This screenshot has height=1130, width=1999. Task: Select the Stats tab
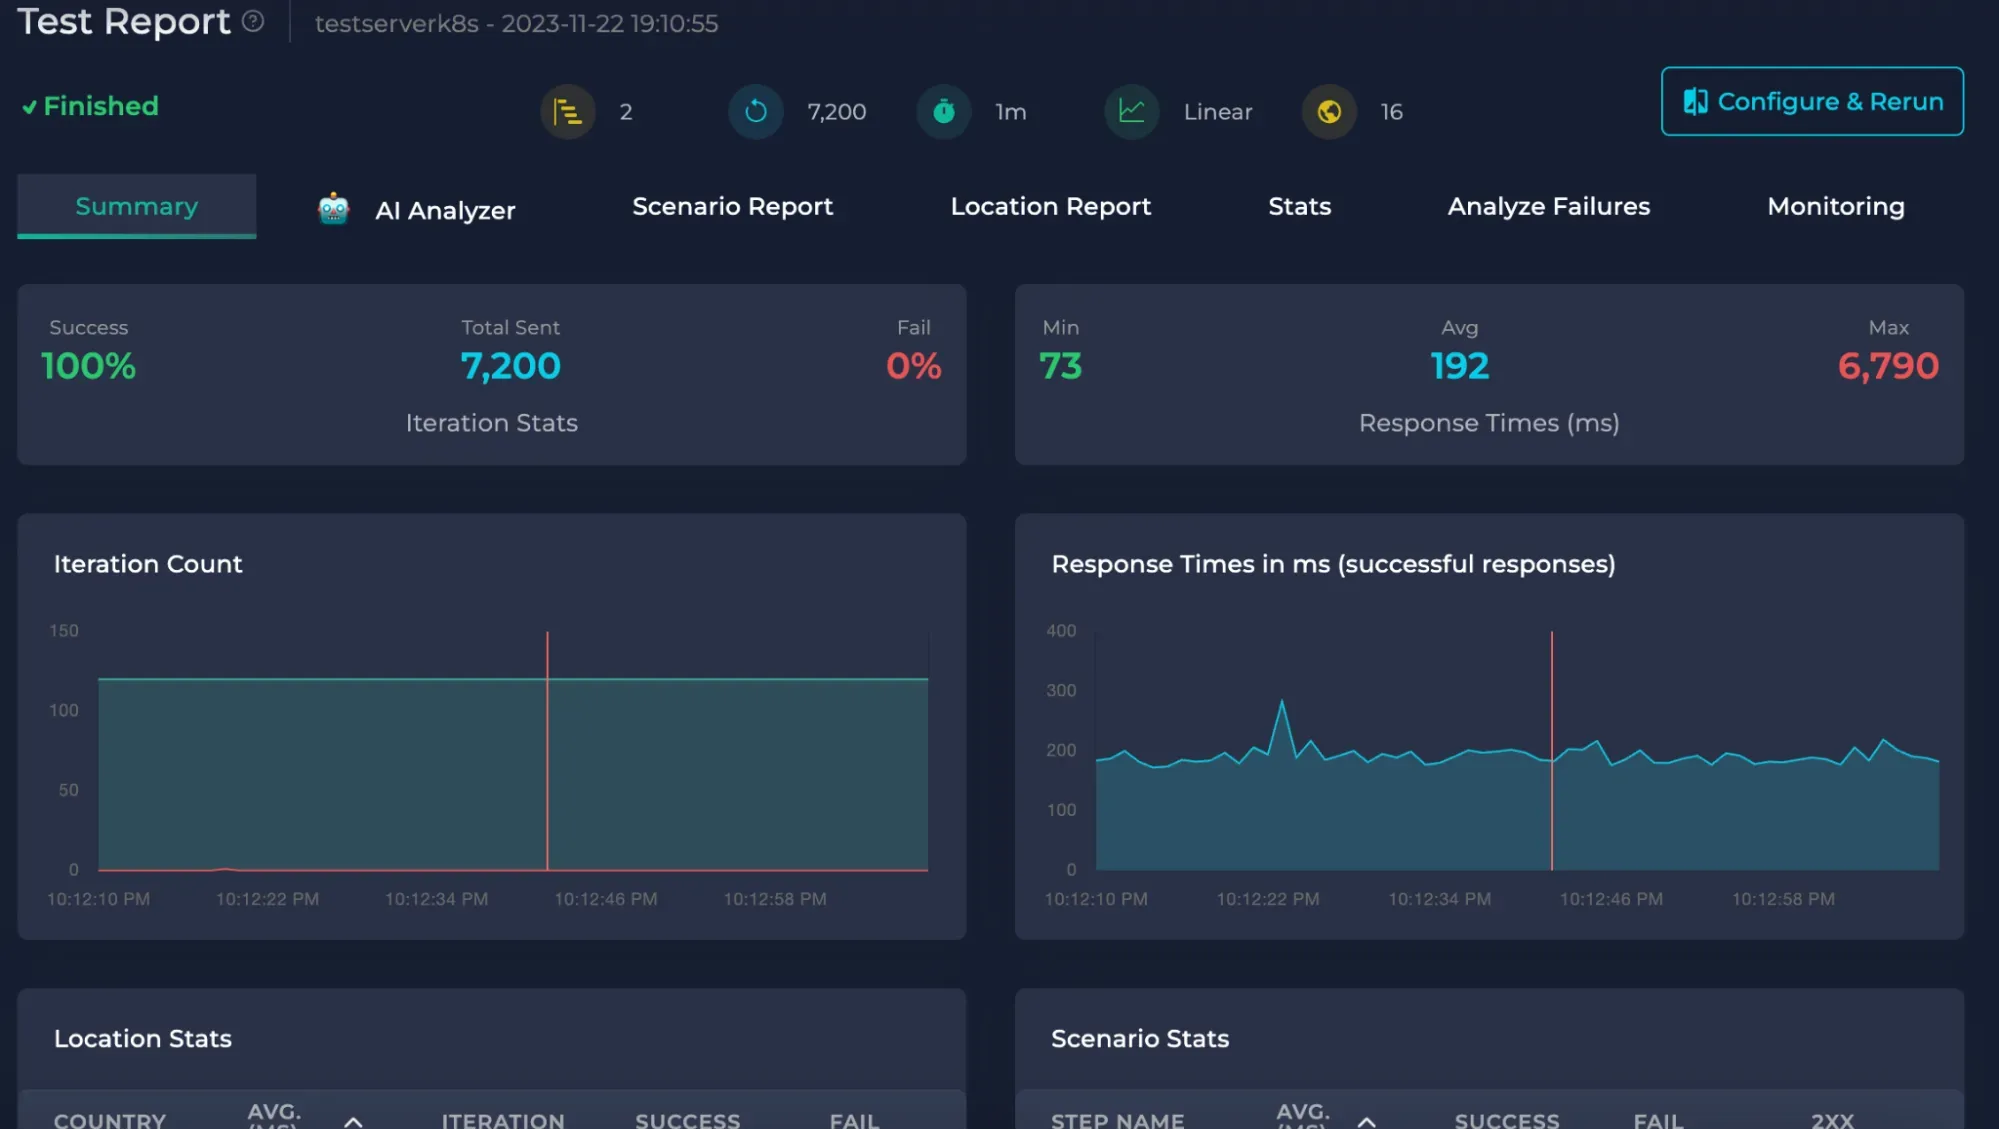pyautogui.click(x=1299, y=207)
